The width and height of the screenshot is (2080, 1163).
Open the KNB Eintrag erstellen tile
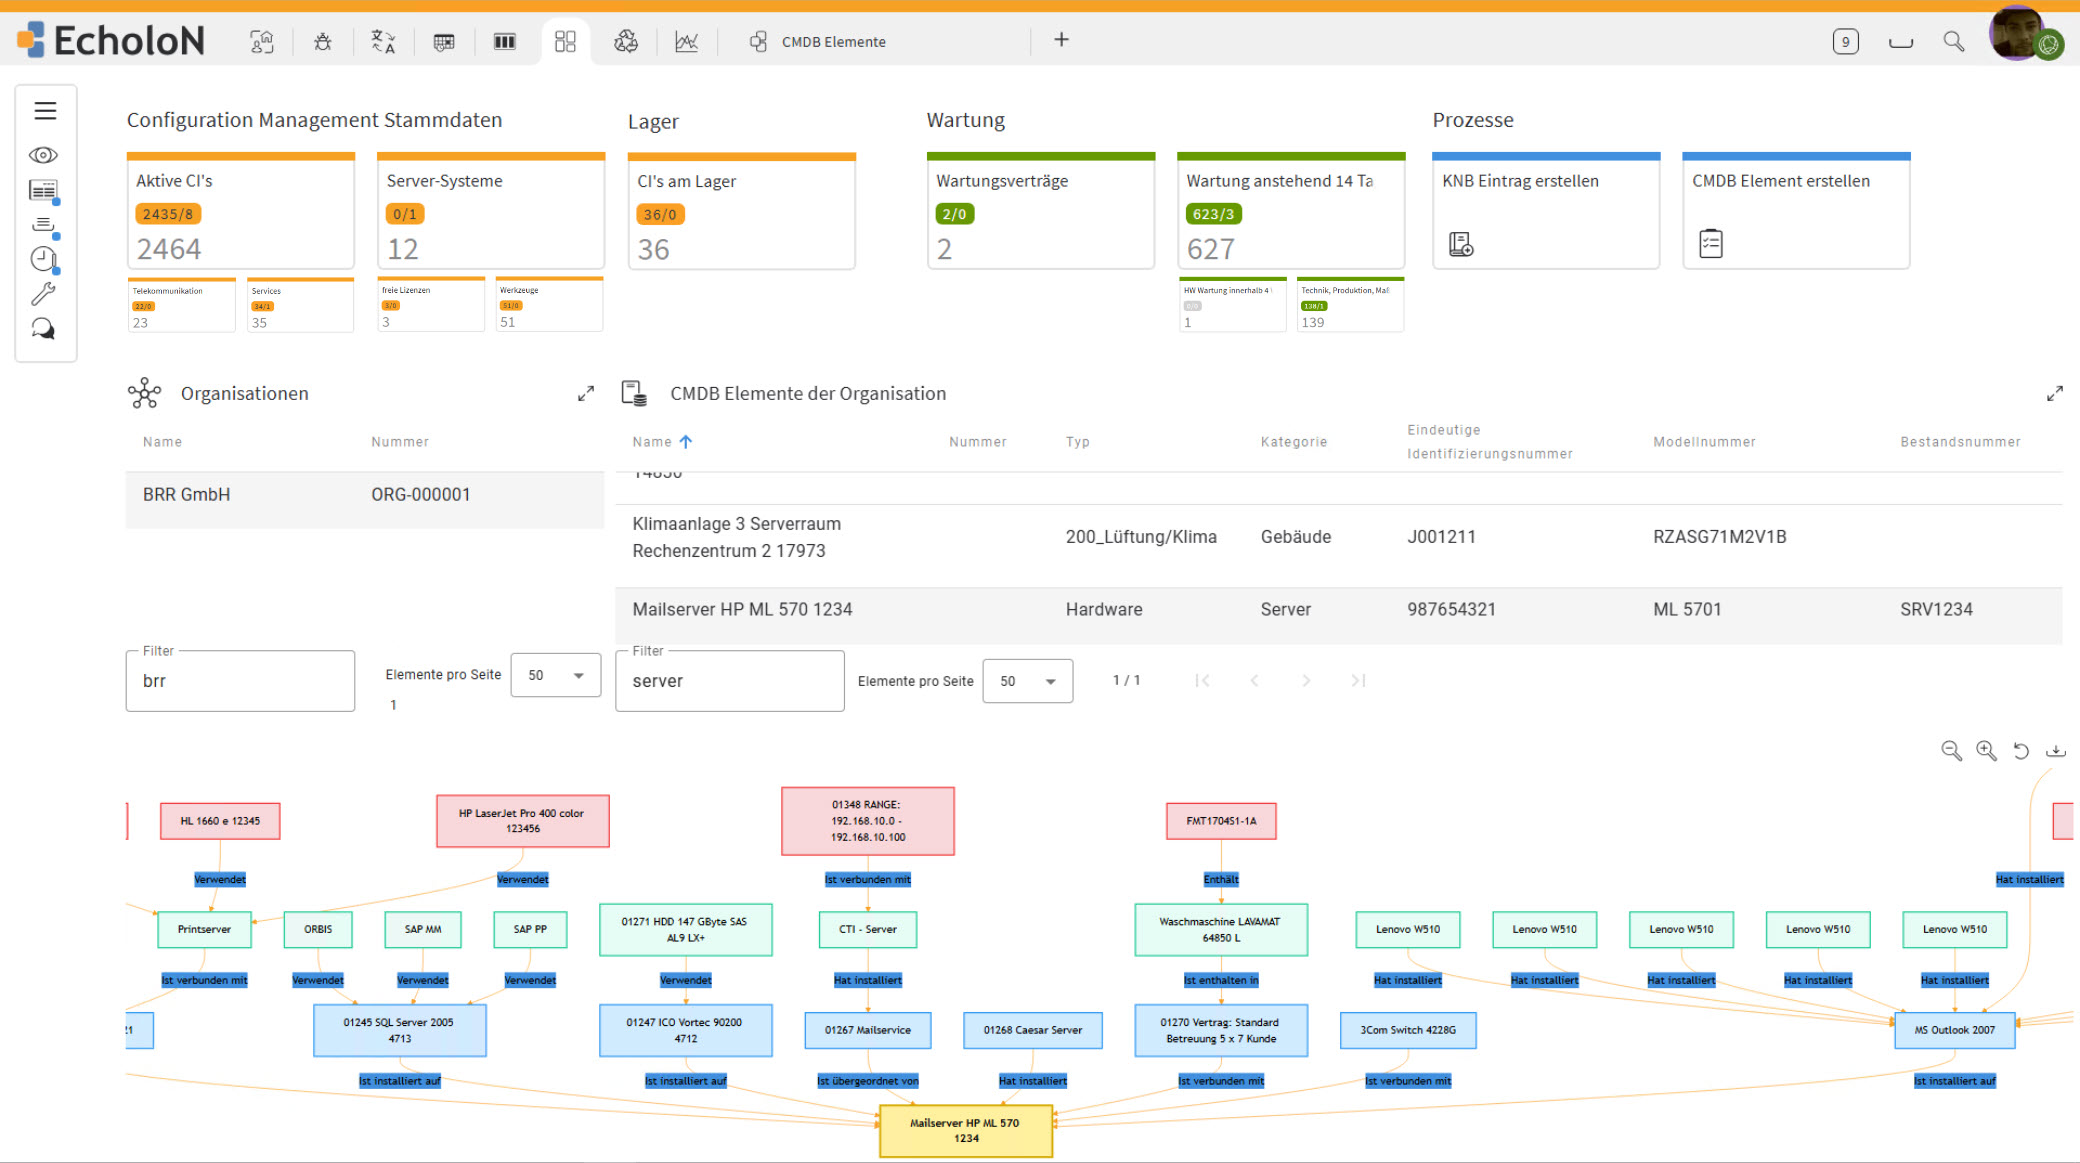coord(1545,211)
